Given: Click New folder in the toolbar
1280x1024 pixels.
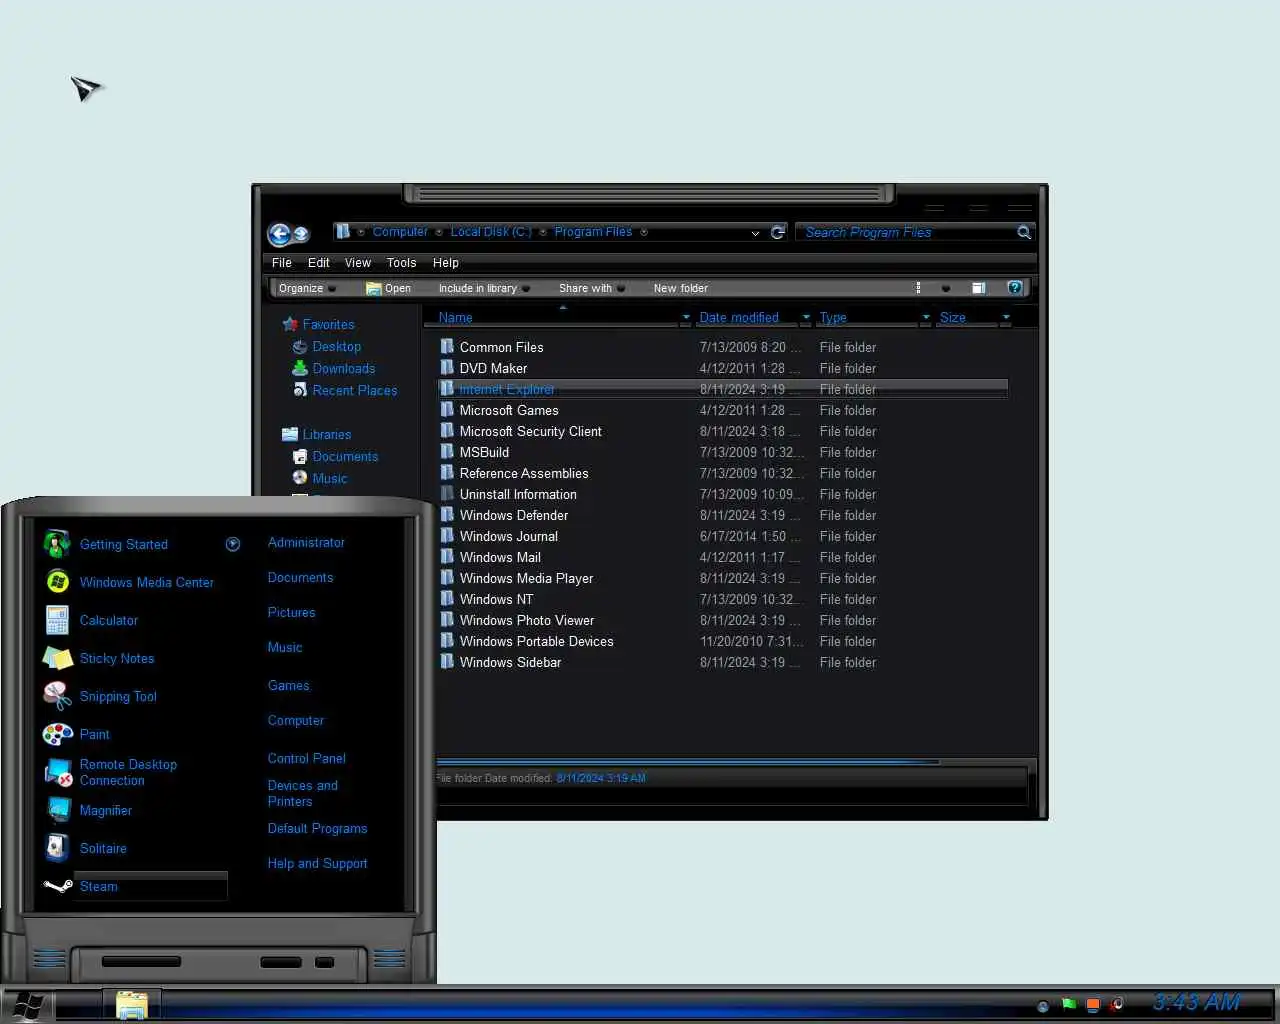Looking at the screenshot, I should (681, 288).
